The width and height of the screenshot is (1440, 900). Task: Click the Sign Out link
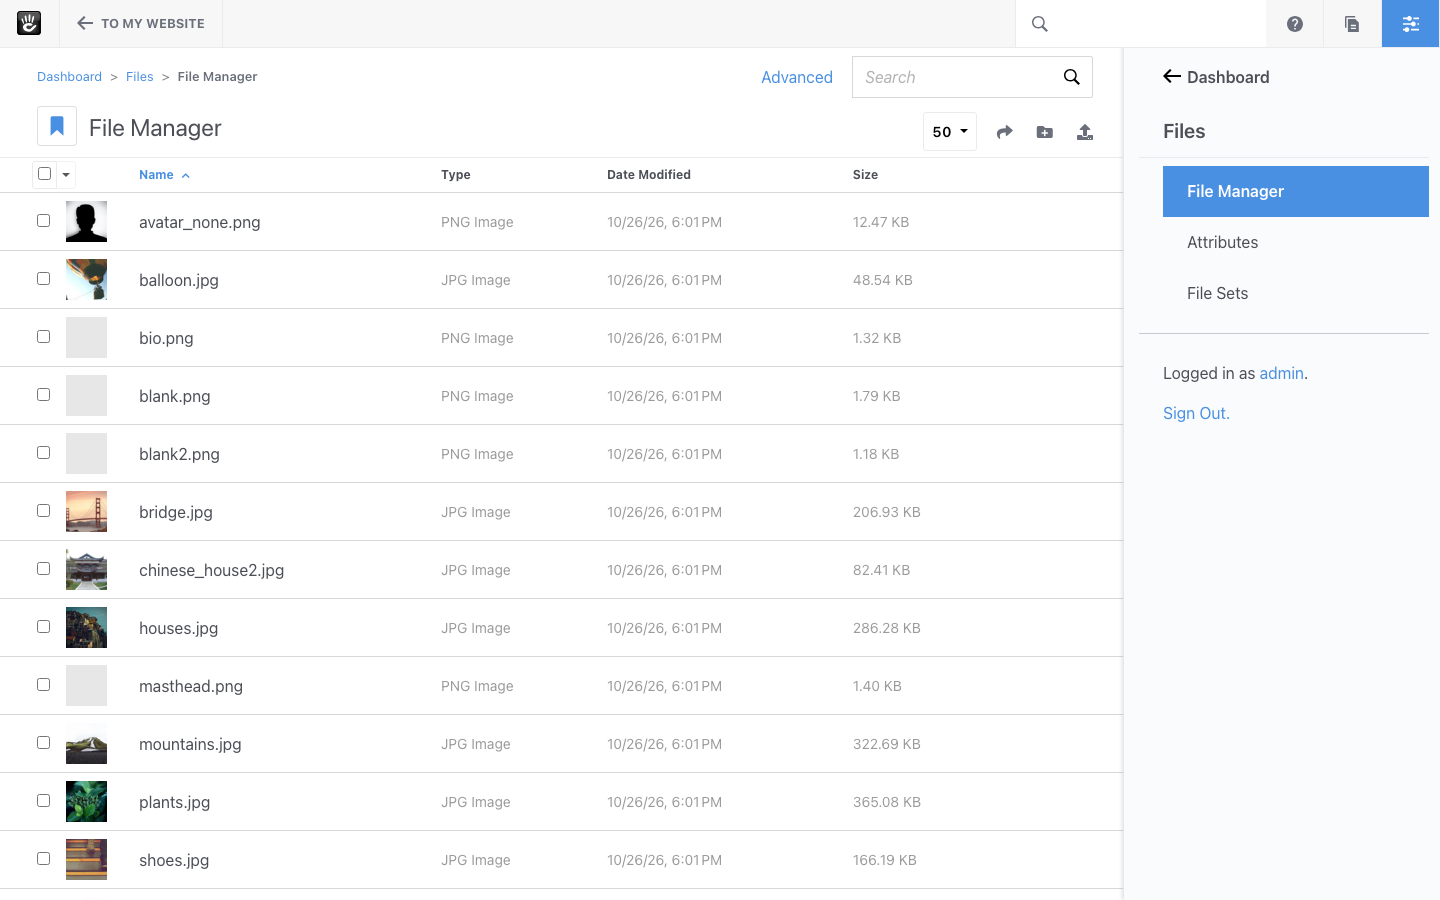click(1196, 413)
